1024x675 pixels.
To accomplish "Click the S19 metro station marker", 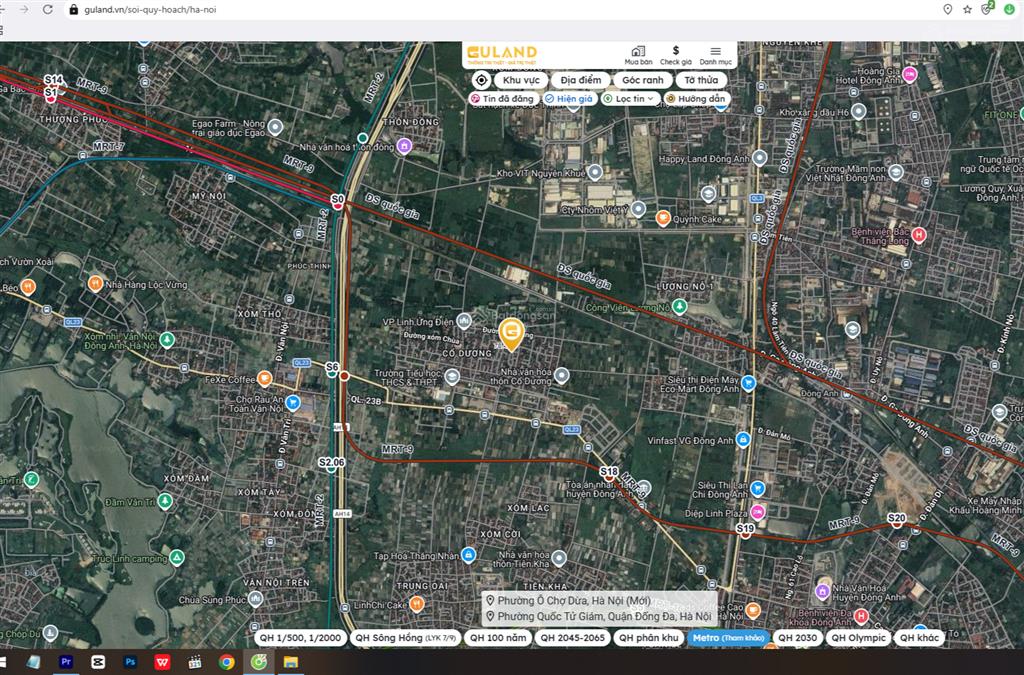I will click(x=745, y=529).
